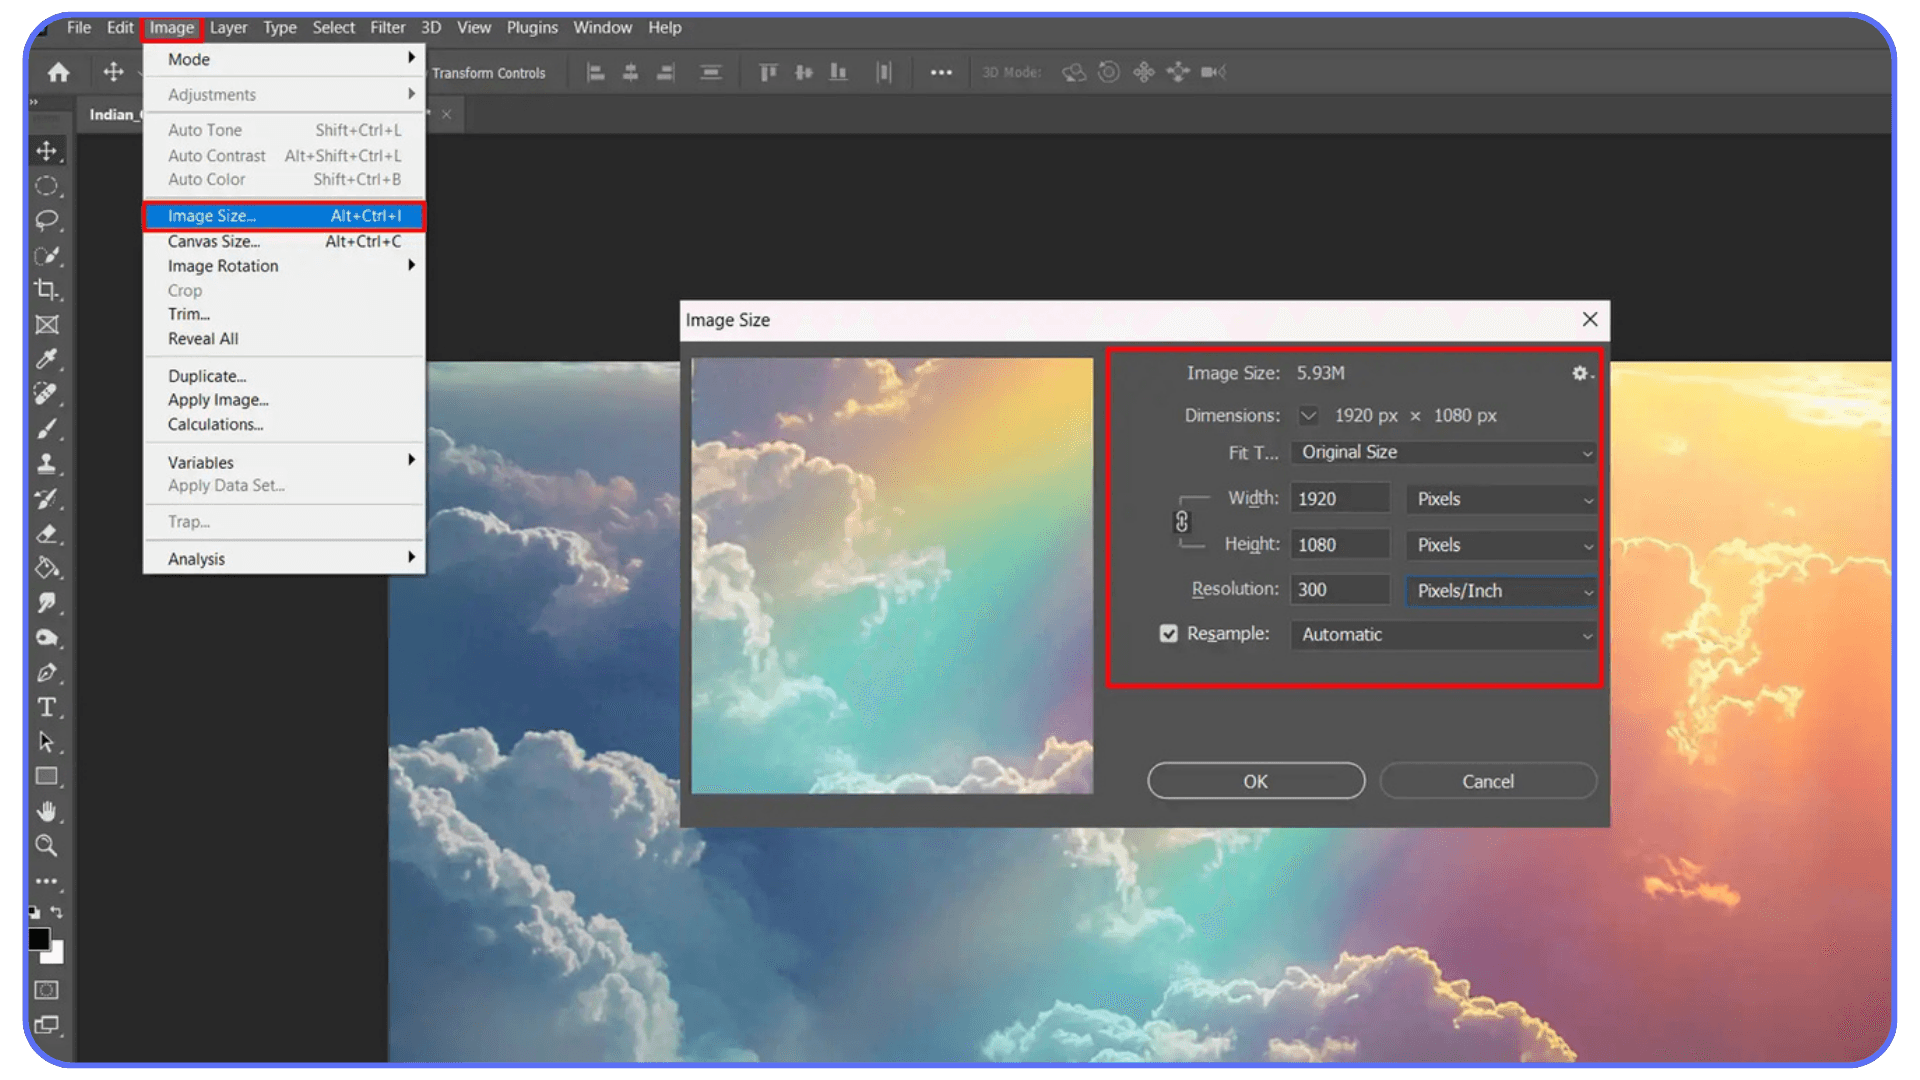
Task: Select the Quick Selection tool
Action: pos(46,255)
